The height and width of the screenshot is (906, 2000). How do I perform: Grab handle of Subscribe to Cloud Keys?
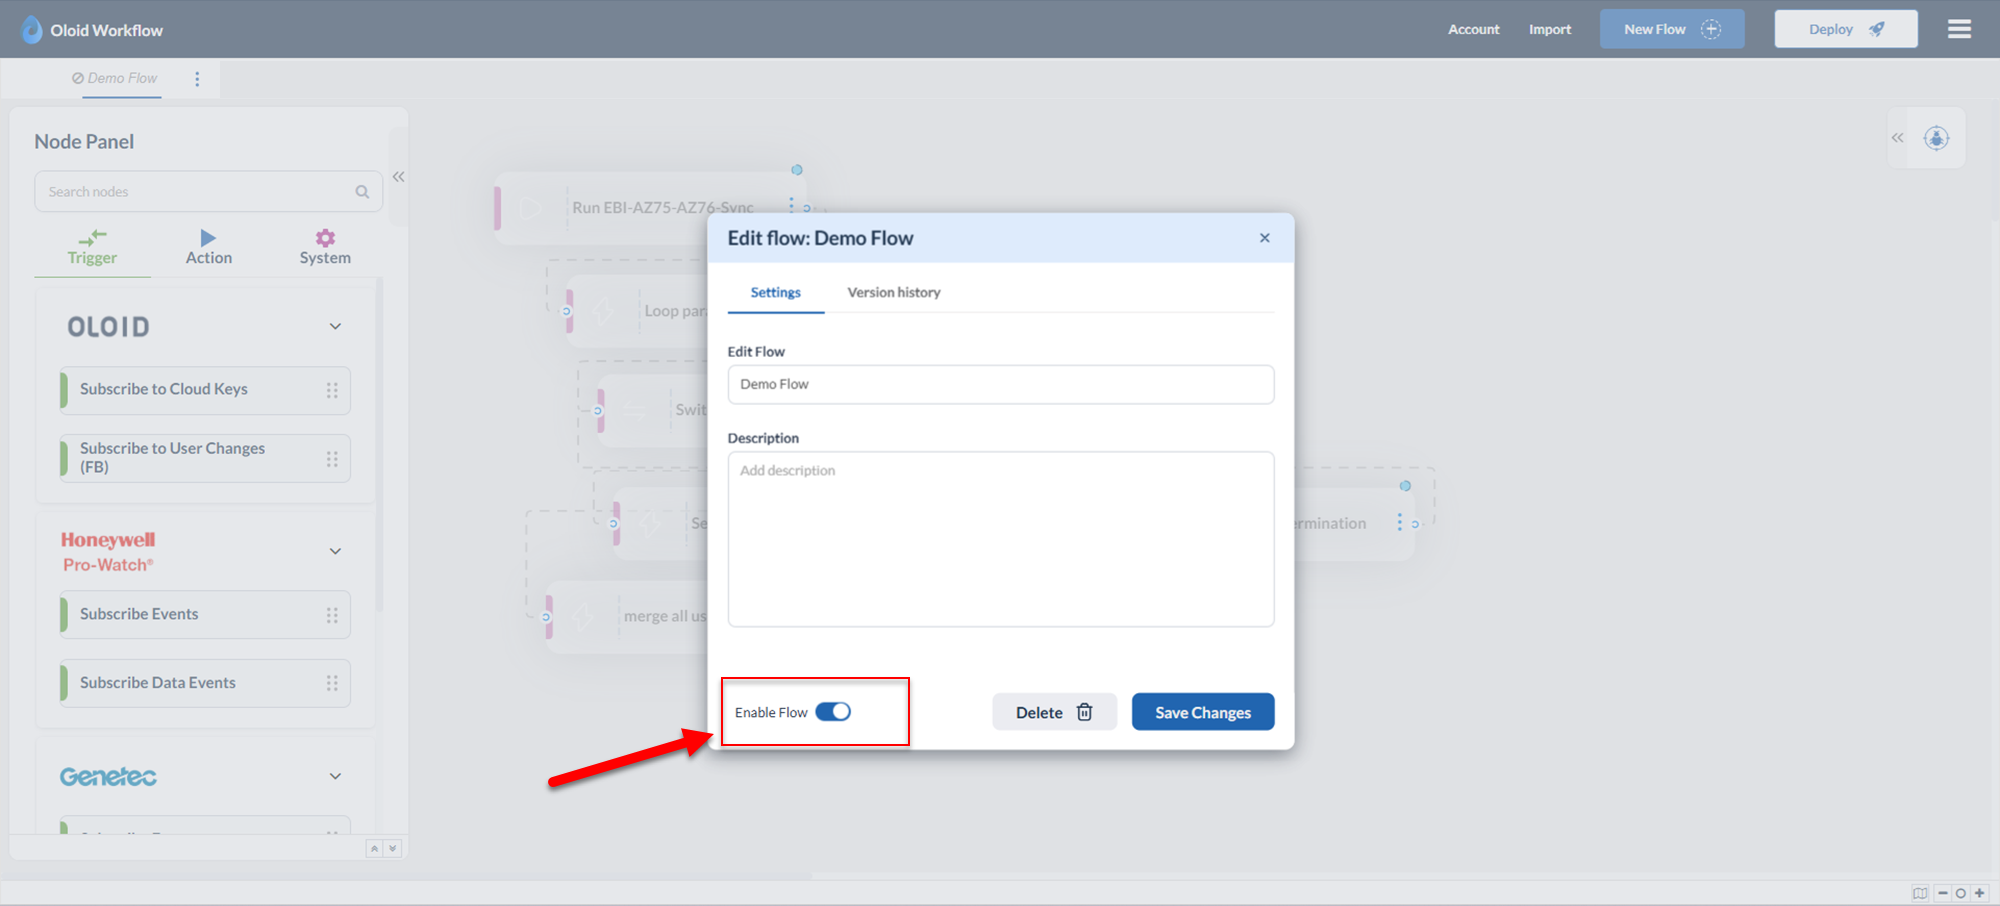(x=332, y=390)
